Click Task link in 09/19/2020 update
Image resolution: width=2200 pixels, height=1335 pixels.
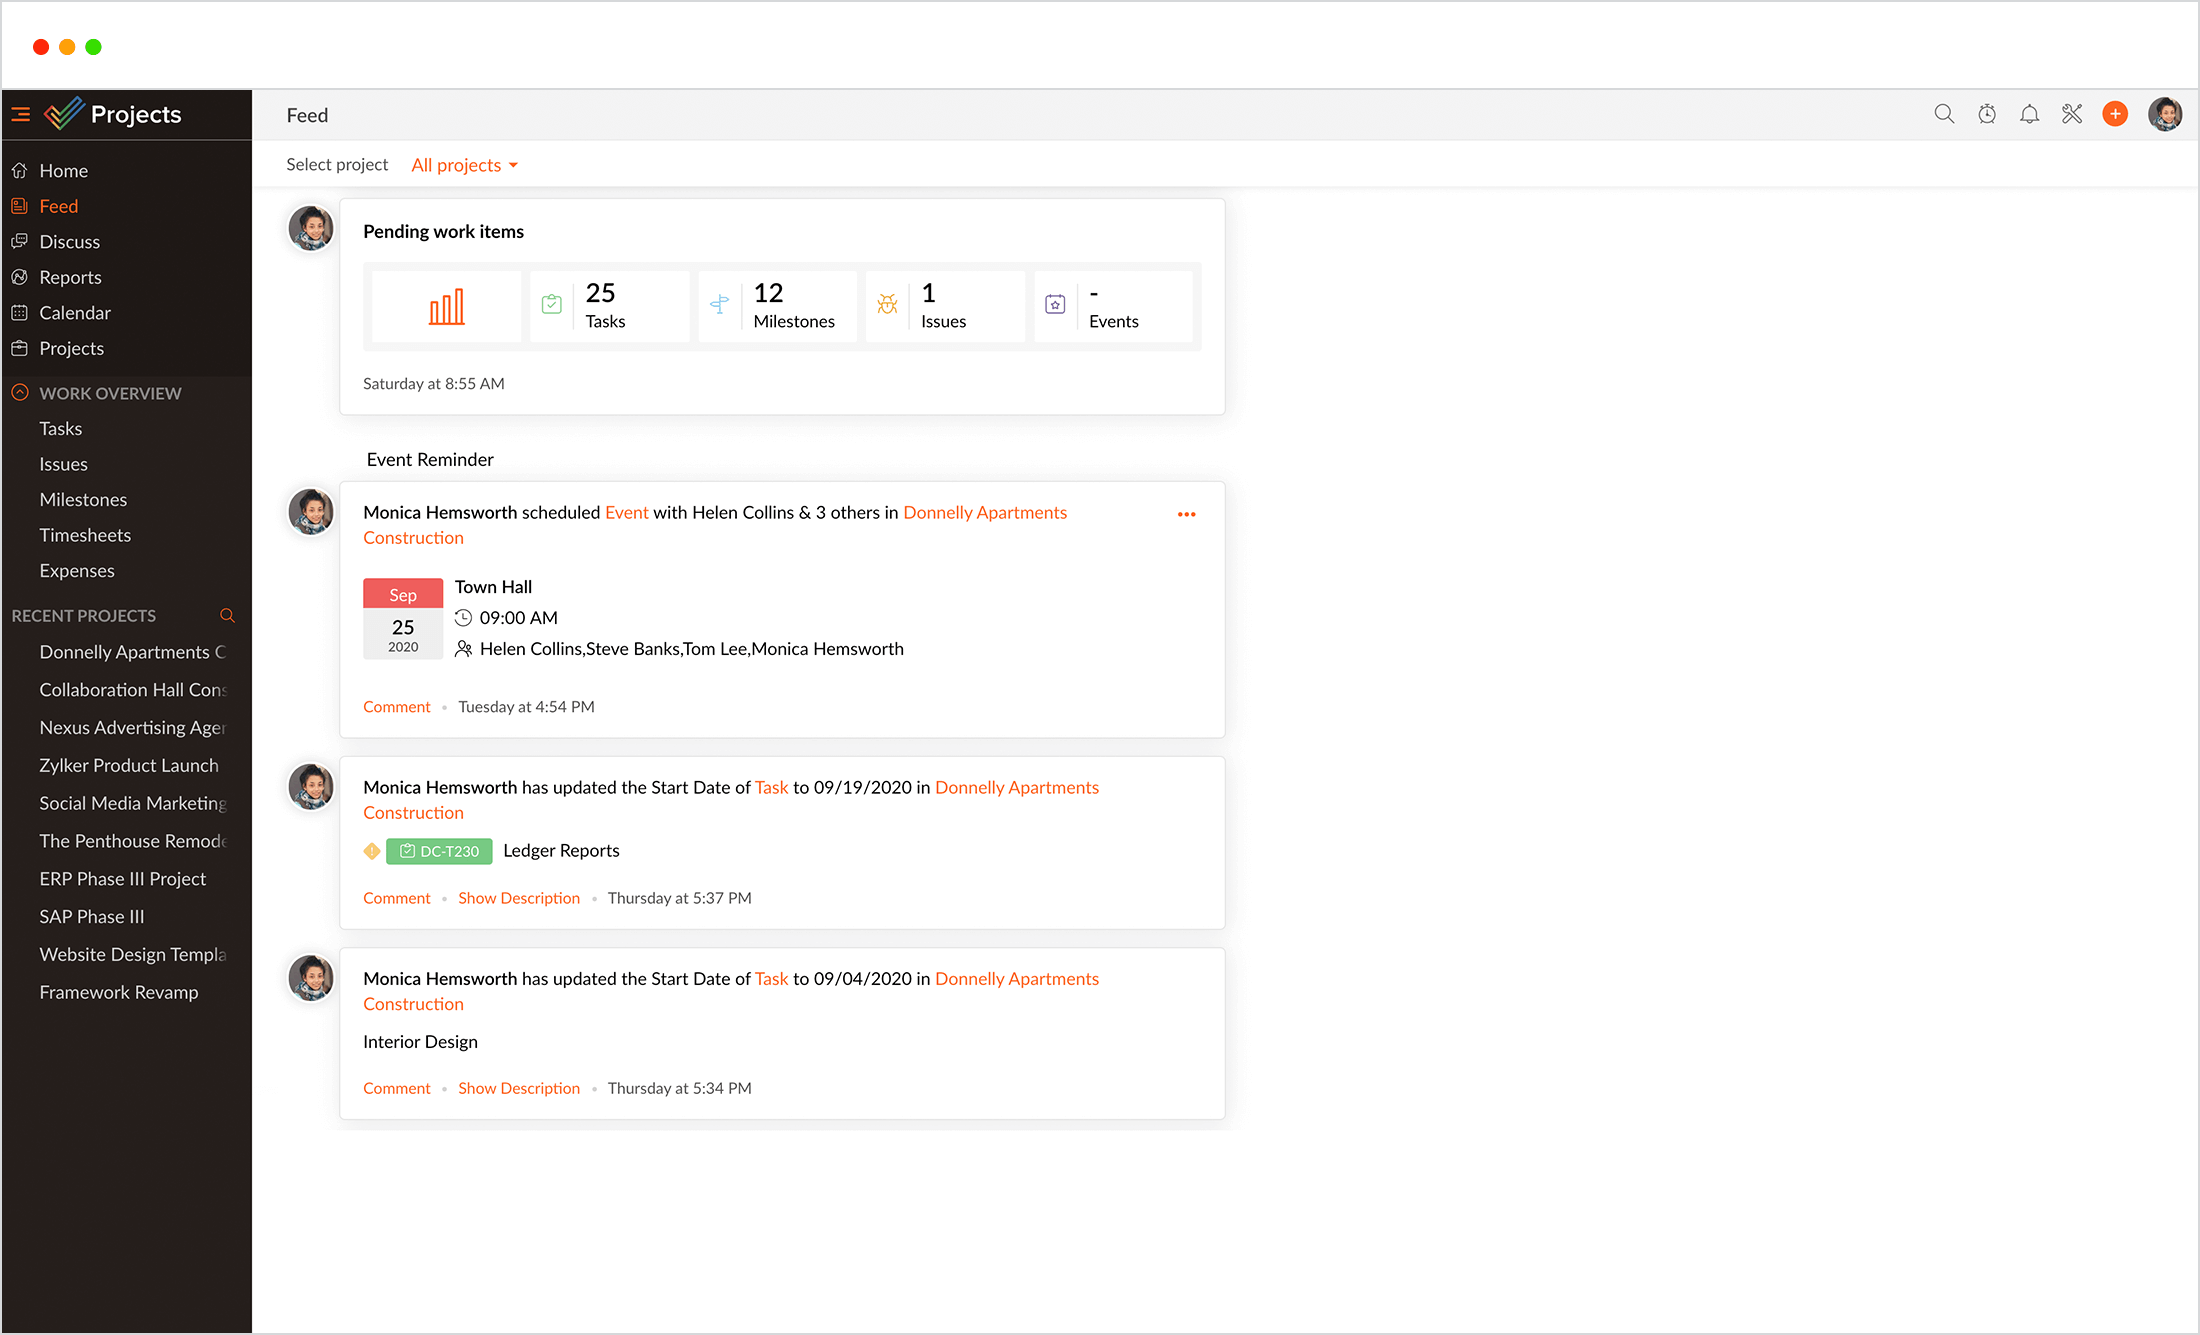(x=771, y=788)
